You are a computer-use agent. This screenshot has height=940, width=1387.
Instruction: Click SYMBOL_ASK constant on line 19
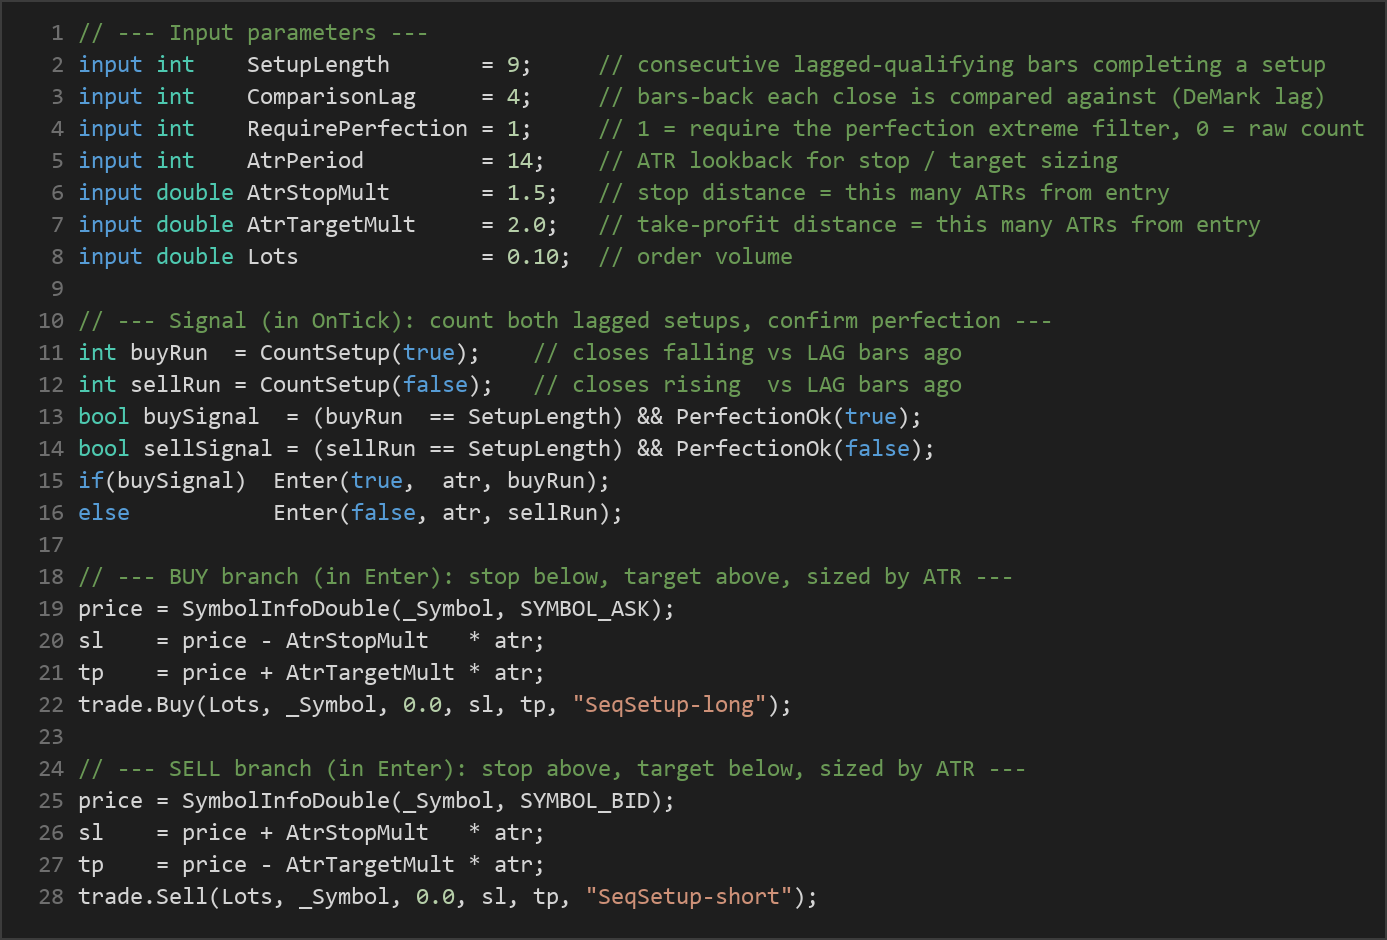tap(584, 609)
